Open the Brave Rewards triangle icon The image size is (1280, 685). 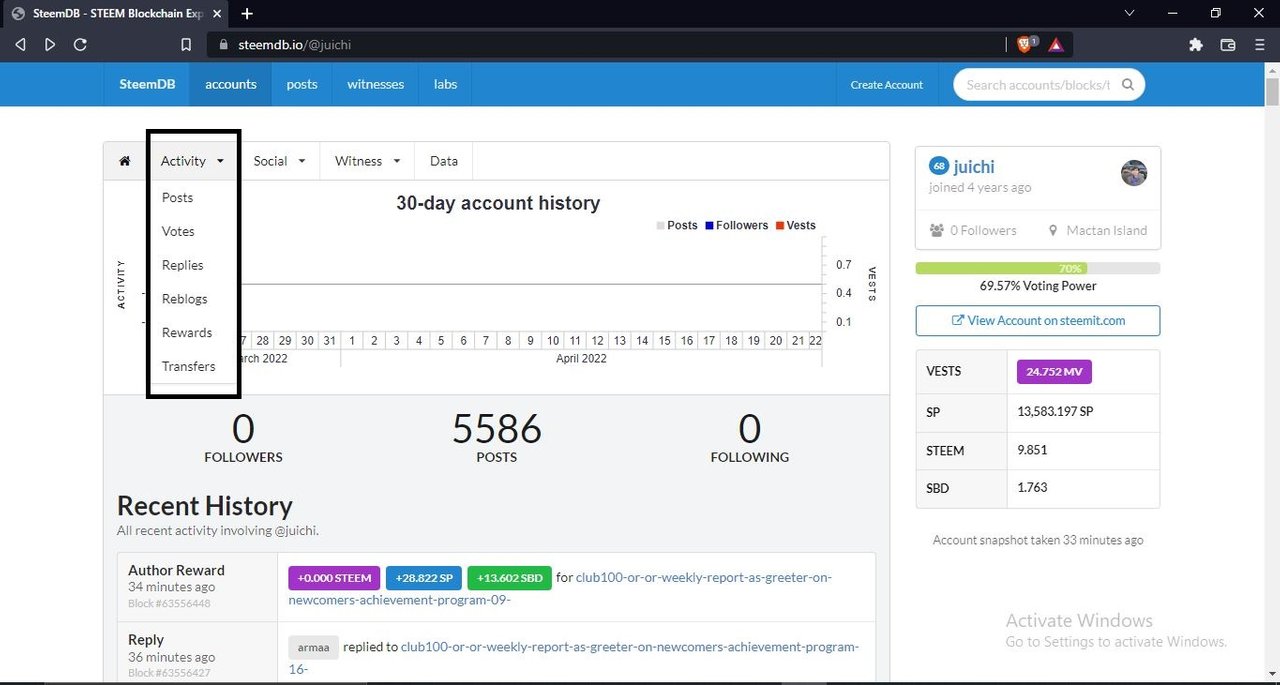[1056, 44]
